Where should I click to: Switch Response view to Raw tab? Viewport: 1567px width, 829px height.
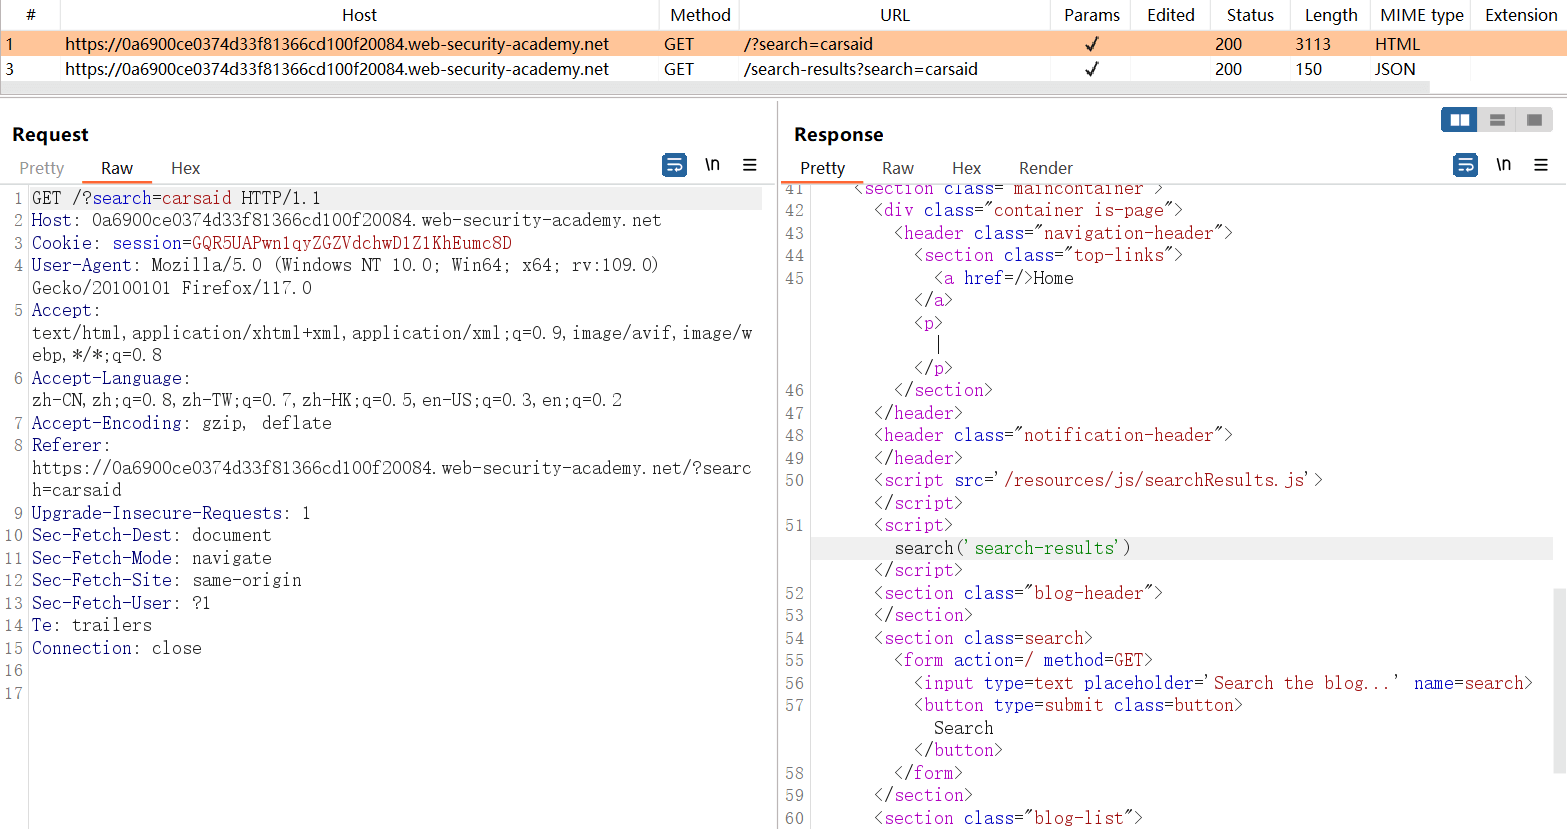(897, 168)
